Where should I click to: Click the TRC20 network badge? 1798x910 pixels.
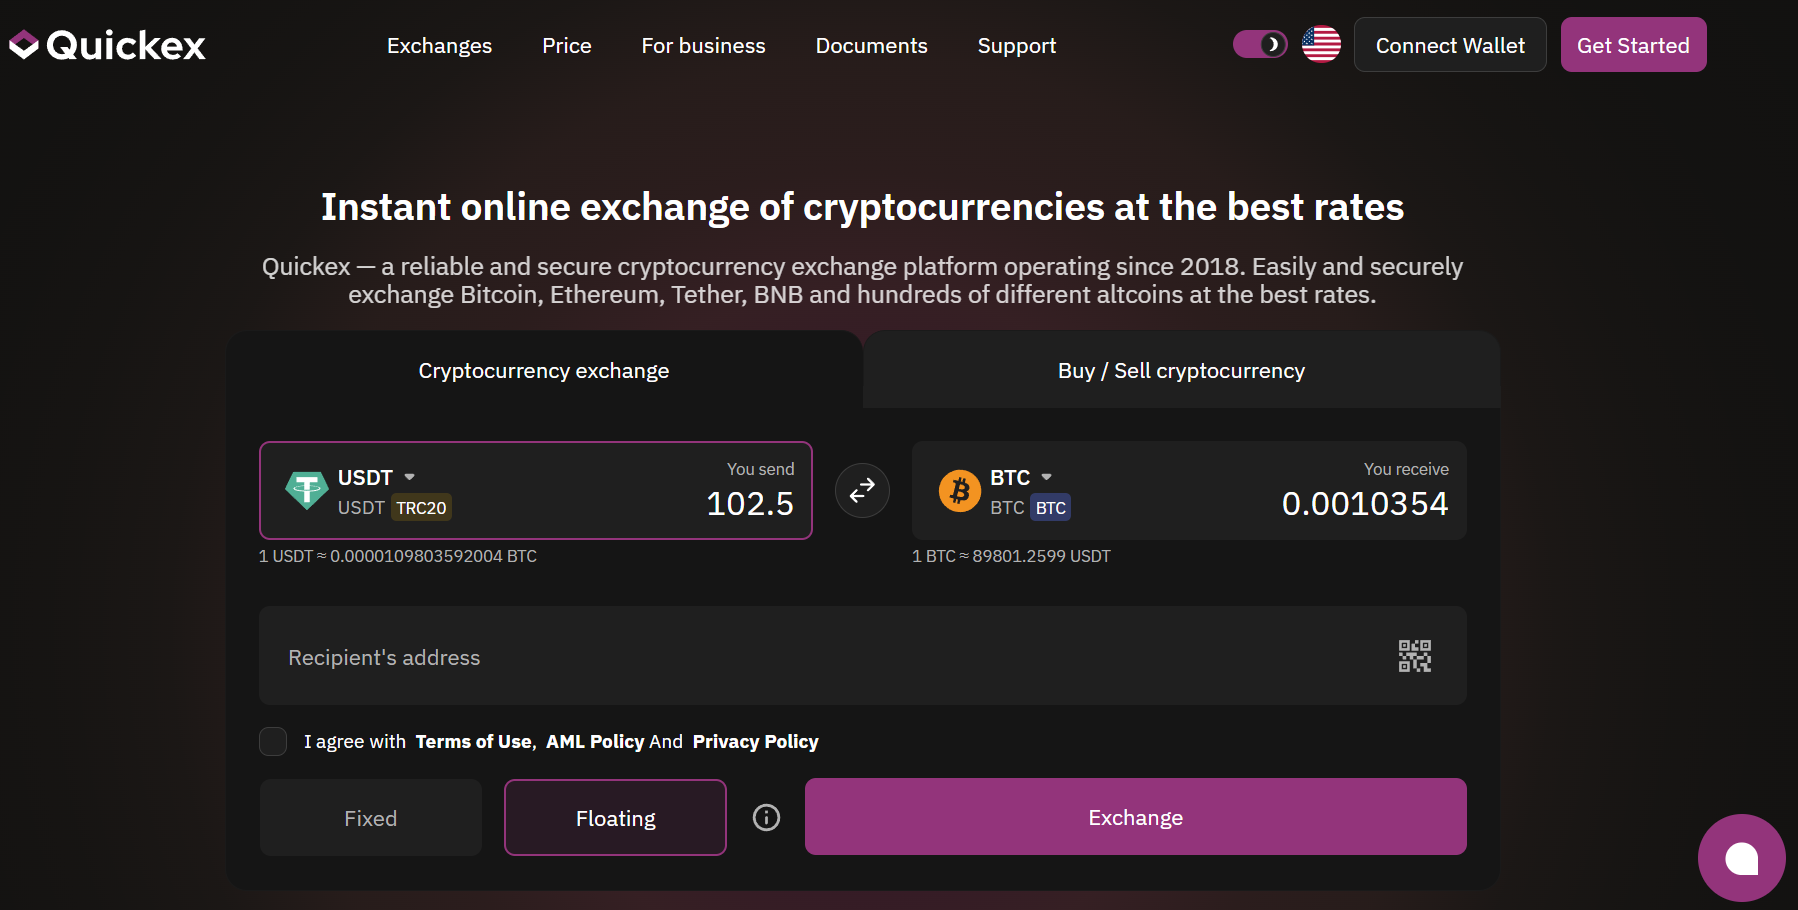(x=421, y=508)
